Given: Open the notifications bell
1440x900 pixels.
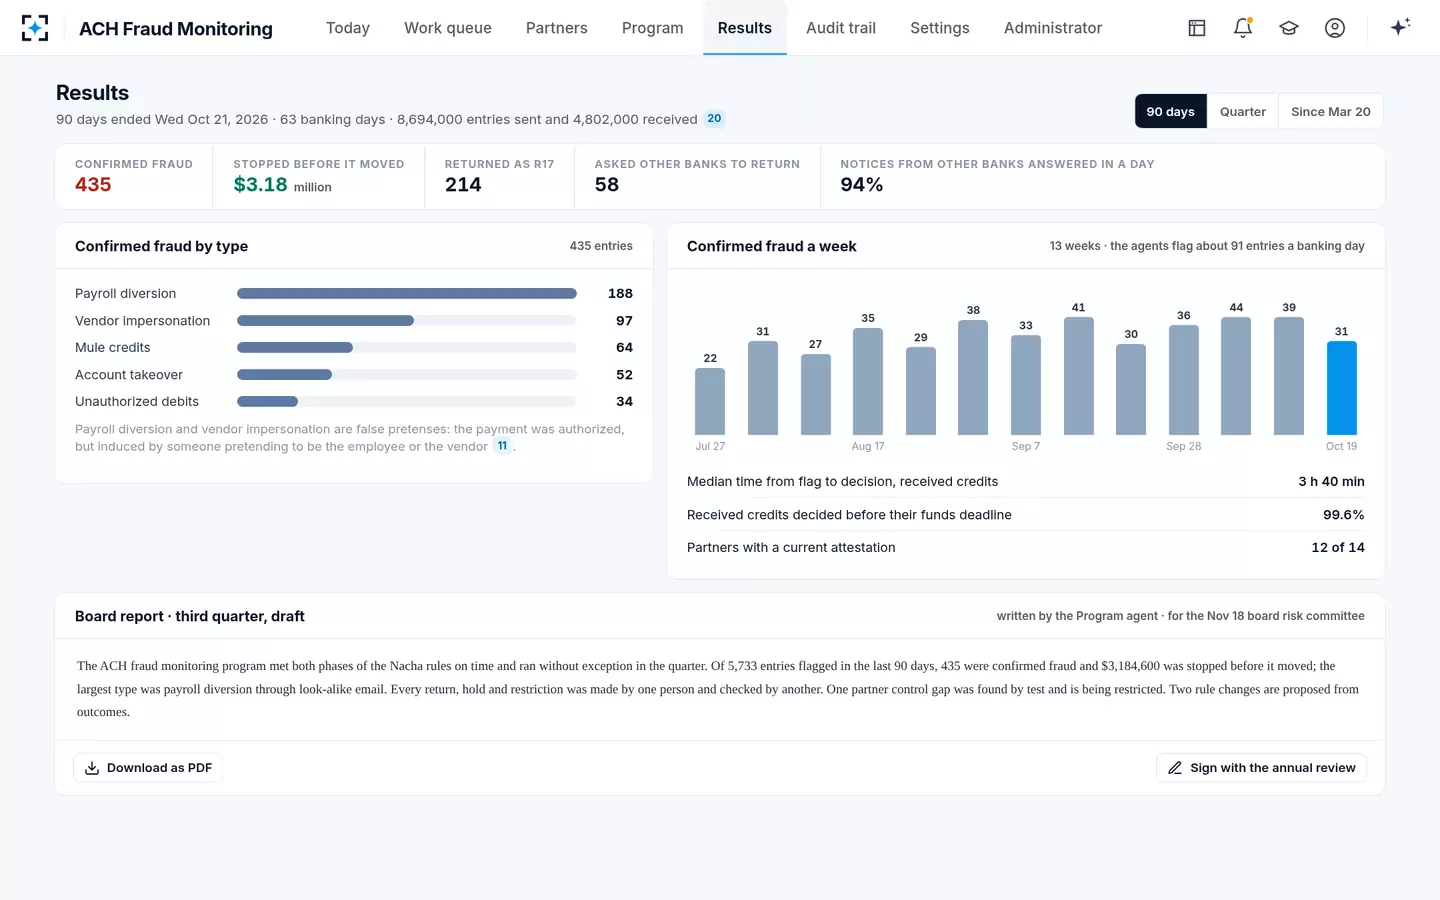Looking at the screenshot, I should [x=1243, y=28].
